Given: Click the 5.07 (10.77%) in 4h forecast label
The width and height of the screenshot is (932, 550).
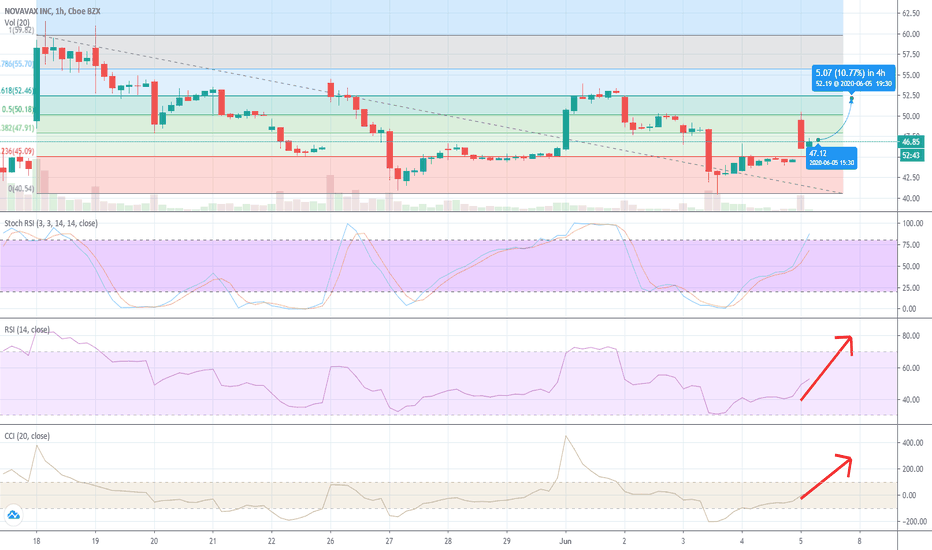Looking at the screenshot, I should coord(854,78).
